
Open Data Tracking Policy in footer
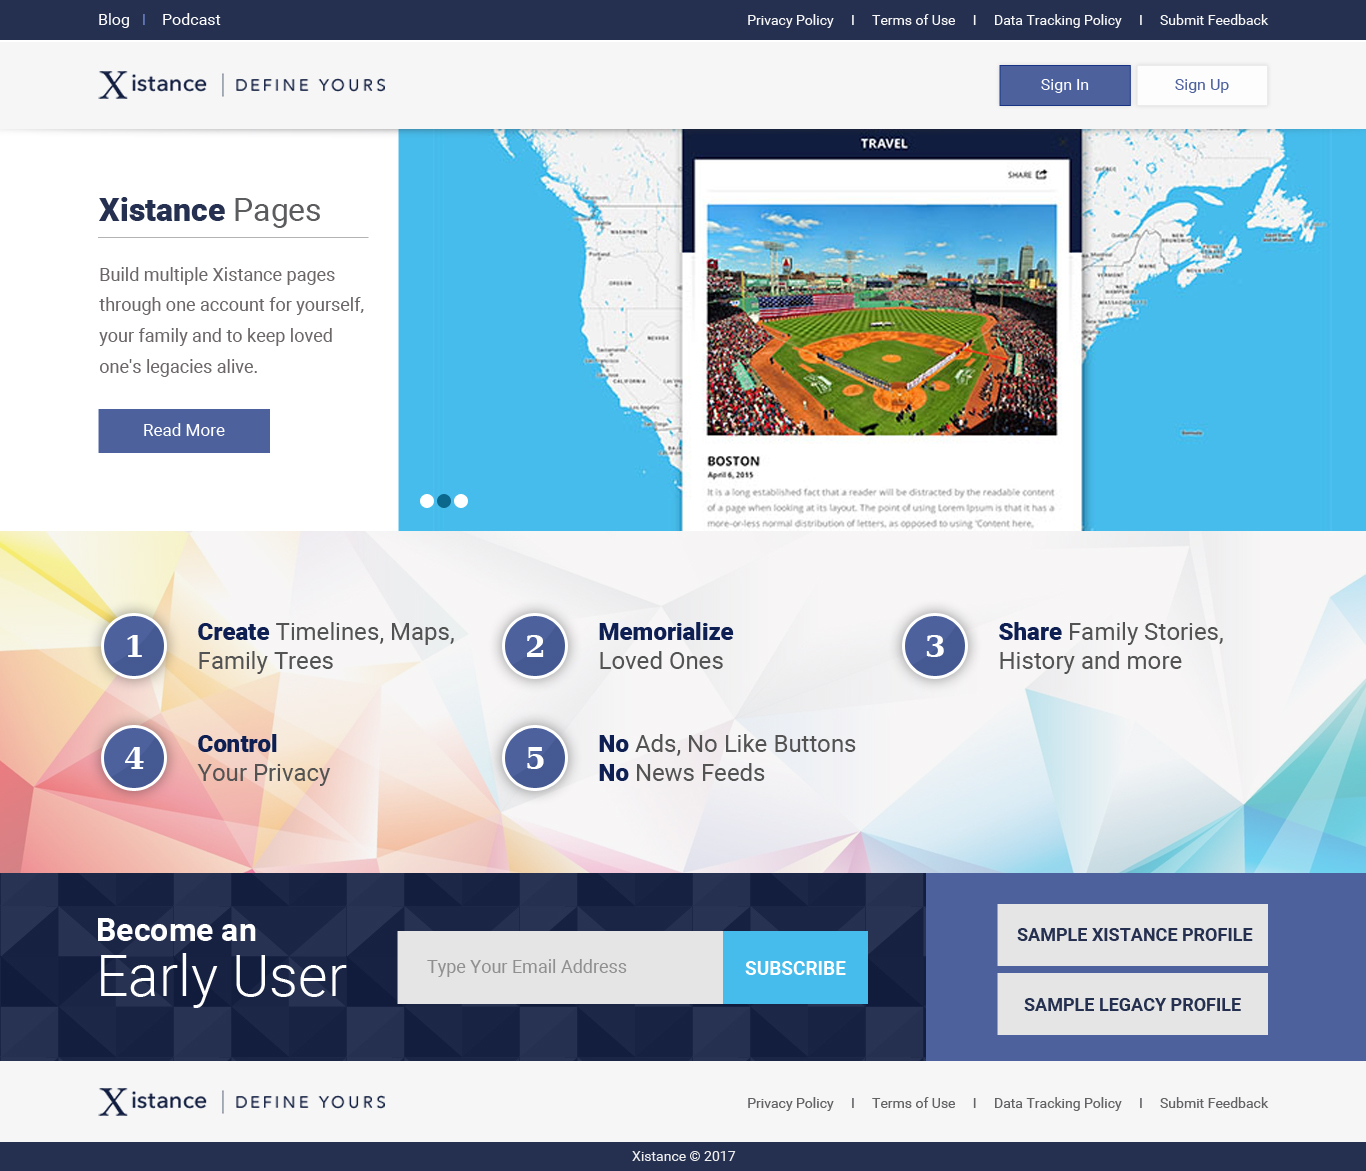pos(1057,1103)
